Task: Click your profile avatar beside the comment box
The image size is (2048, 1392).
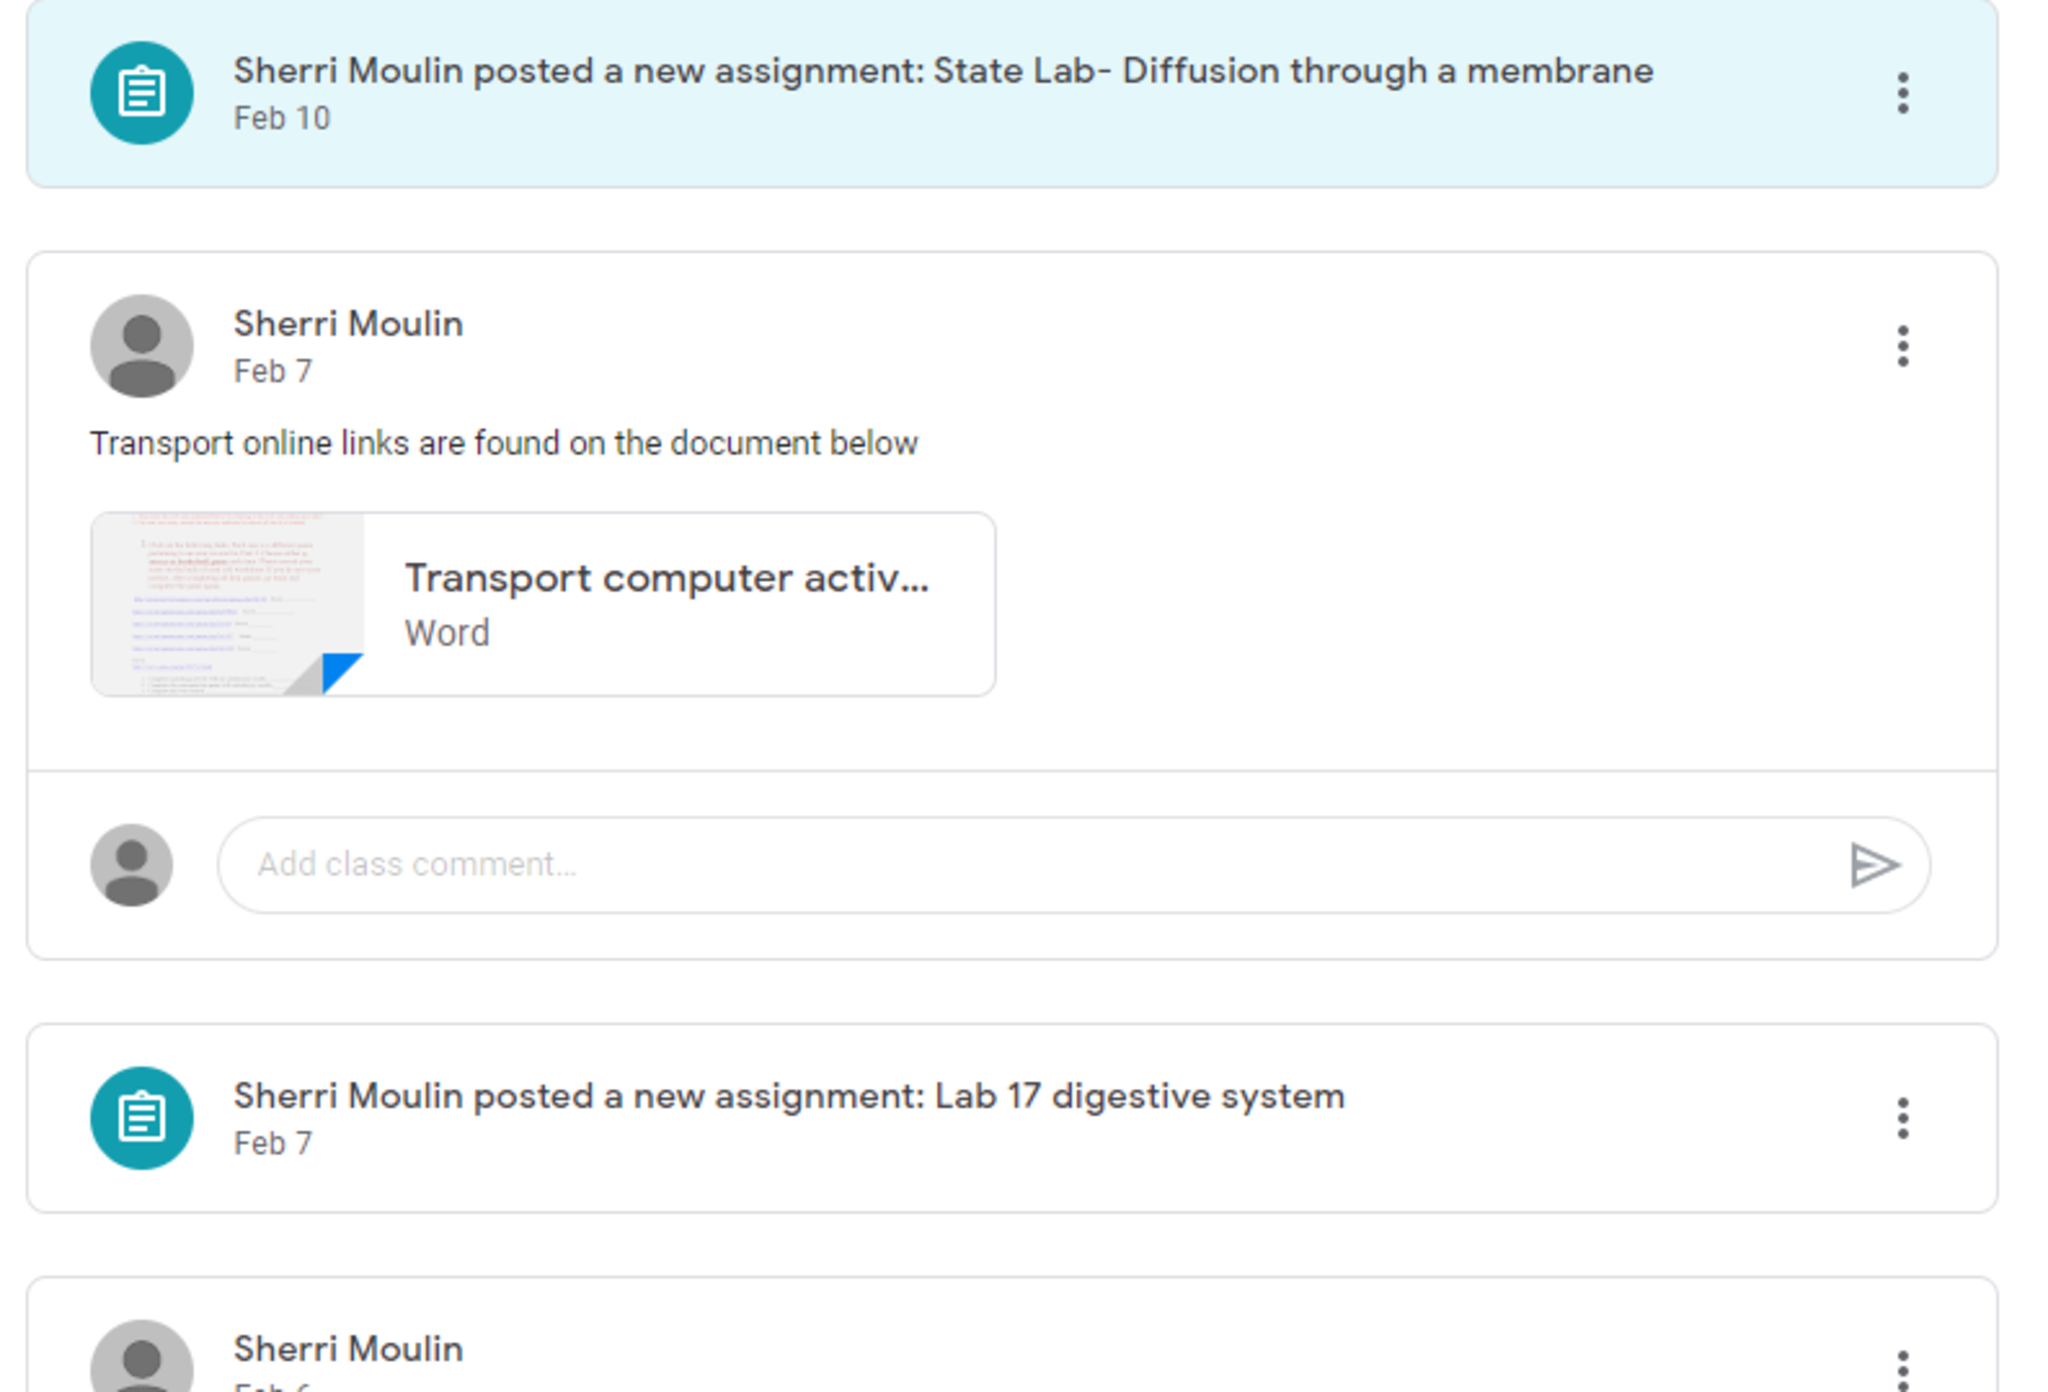Action: (131, 865)
